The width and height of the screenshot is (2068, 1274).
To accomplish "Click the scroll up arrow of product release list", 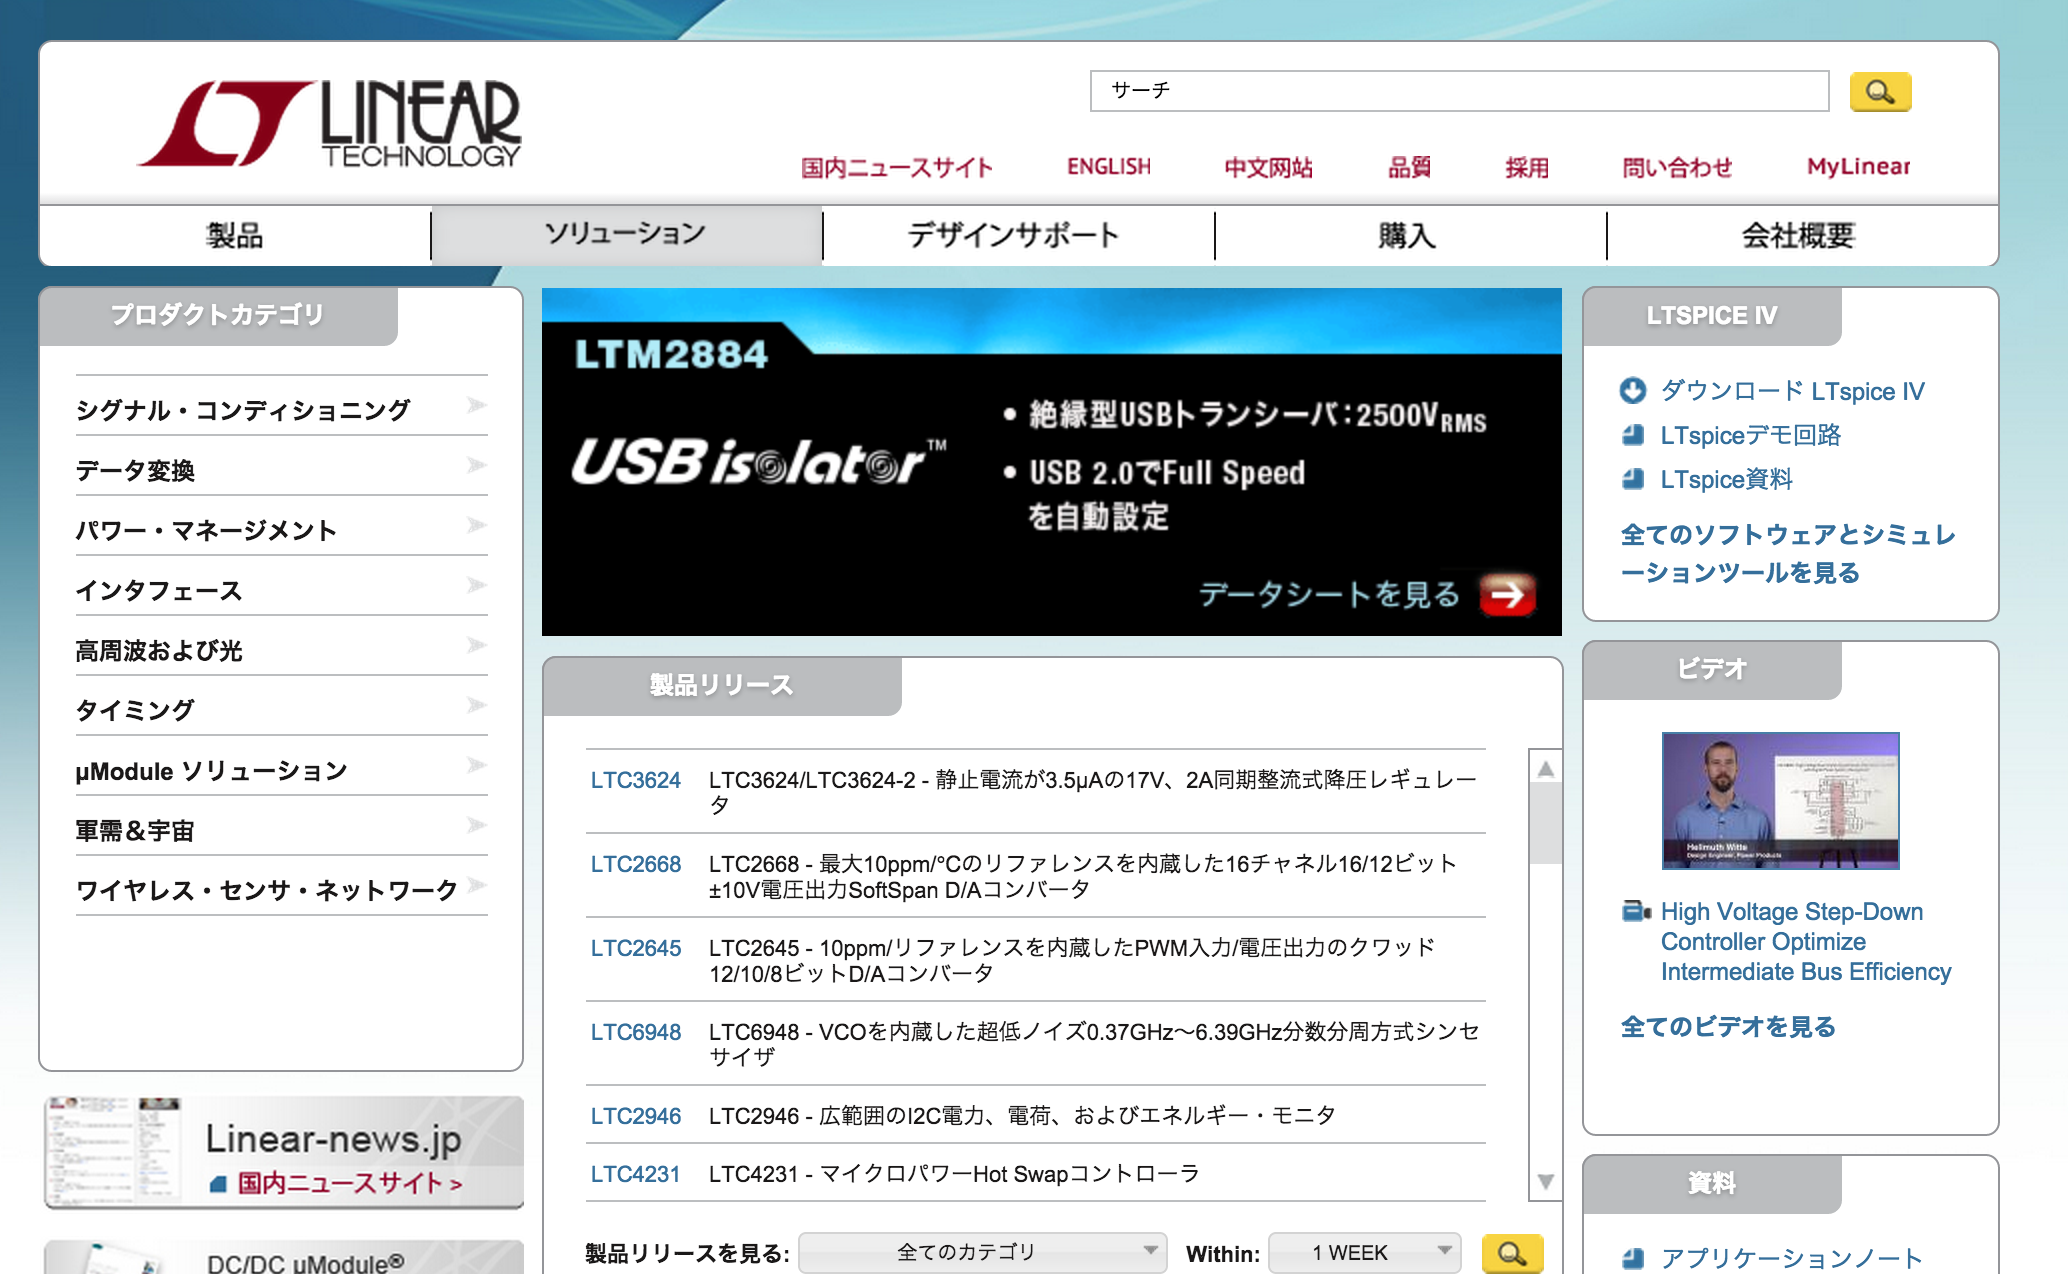I will pos(1545,769).
